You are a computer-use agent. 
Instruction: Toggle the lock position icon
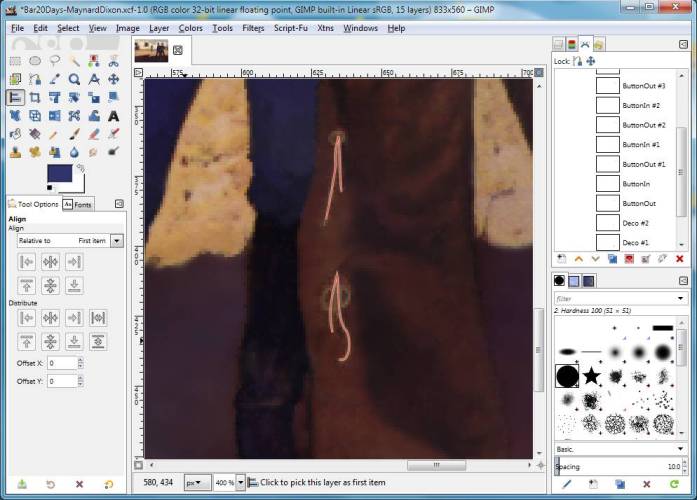[590, 61]
